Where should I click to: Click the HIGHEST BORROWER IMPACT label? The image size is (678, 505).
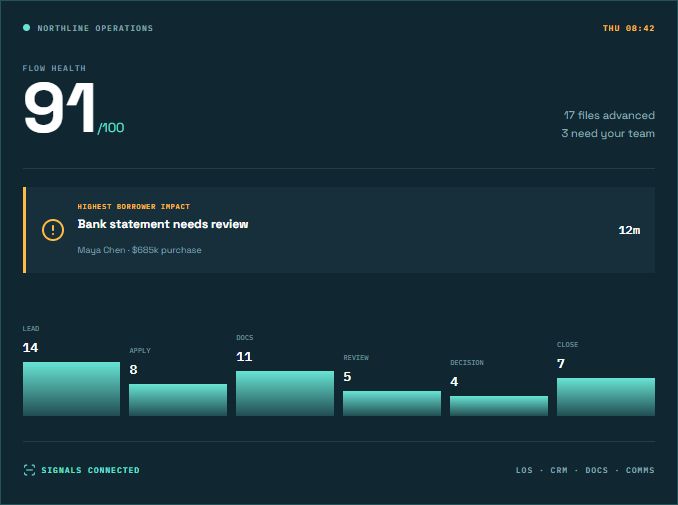(134, 207)
